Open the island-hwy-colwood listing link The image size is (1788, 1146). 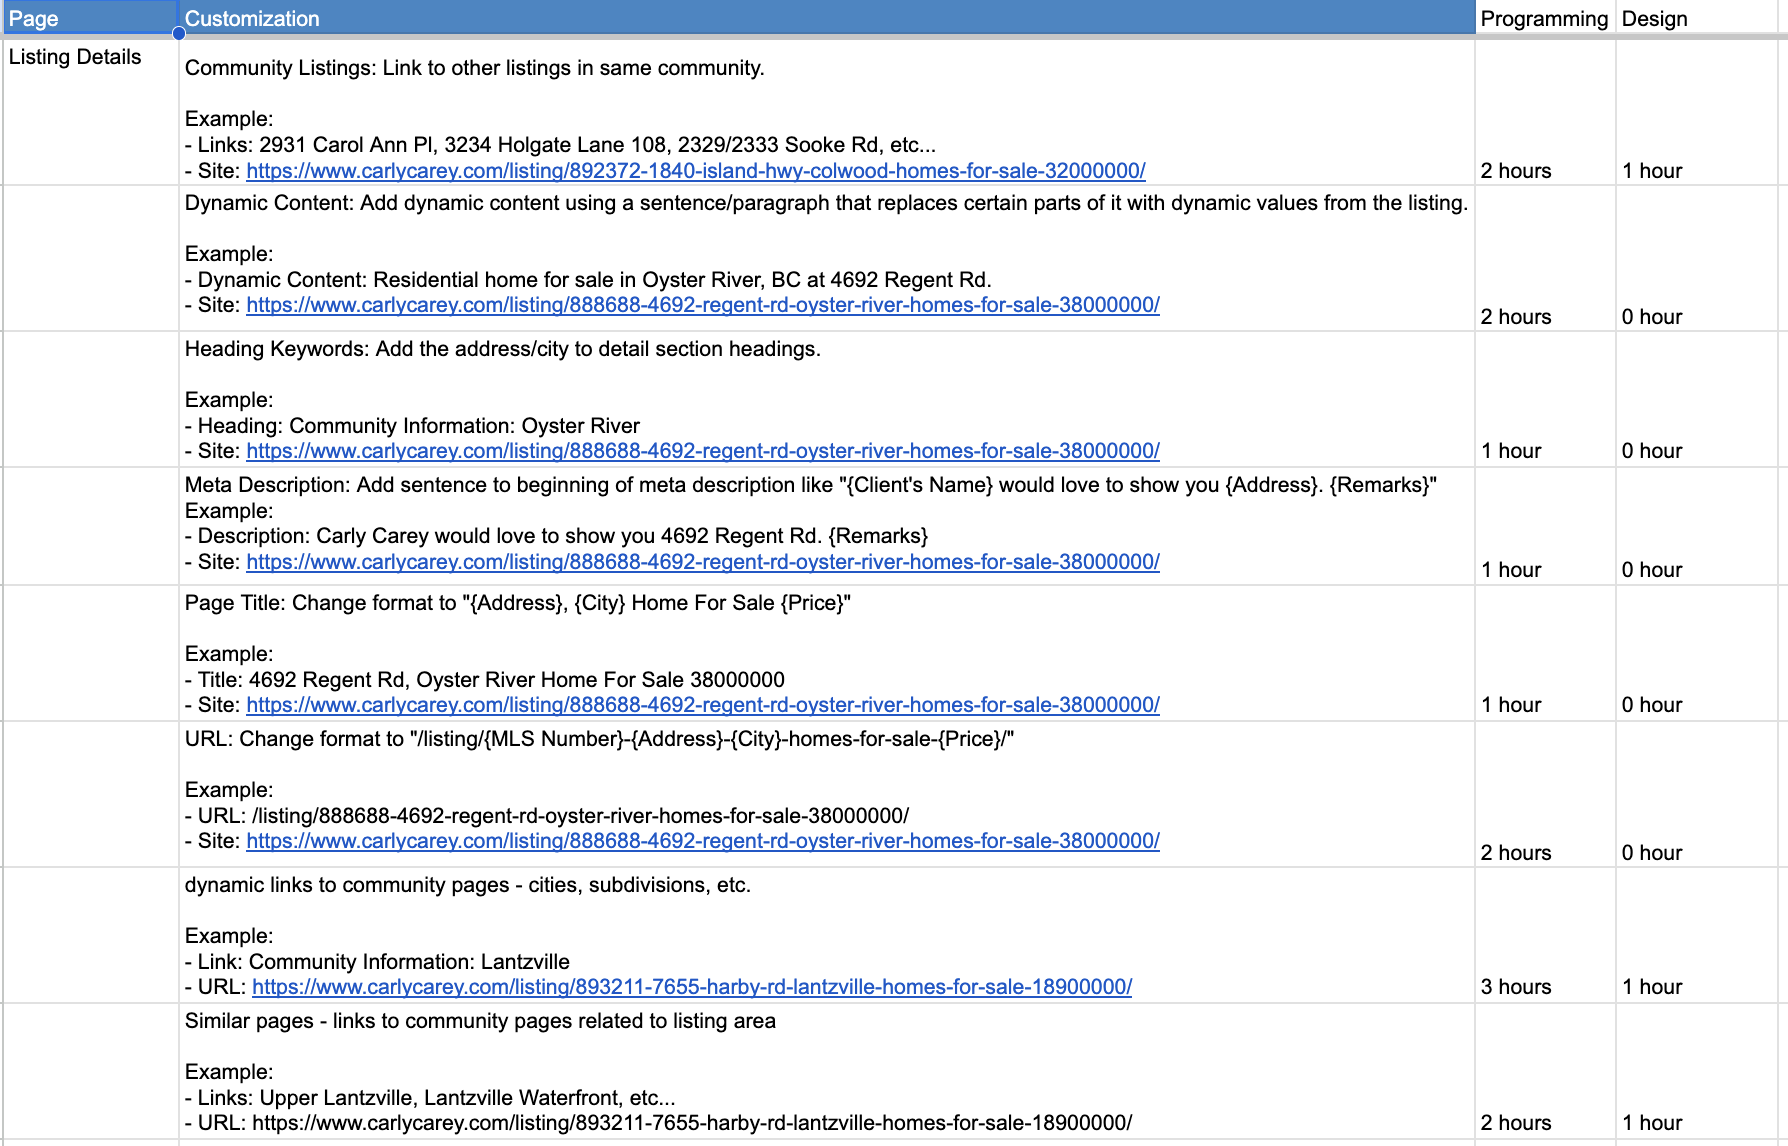(695, 171)
